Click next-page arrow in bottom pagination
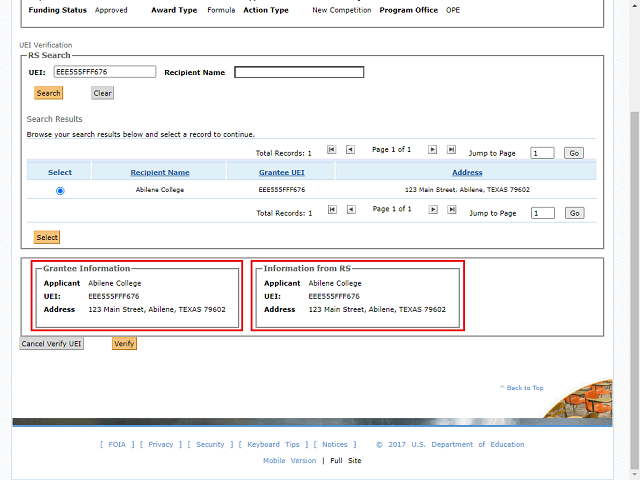The height and width of the screenshot is (480, 640). [x=433, y=209]
